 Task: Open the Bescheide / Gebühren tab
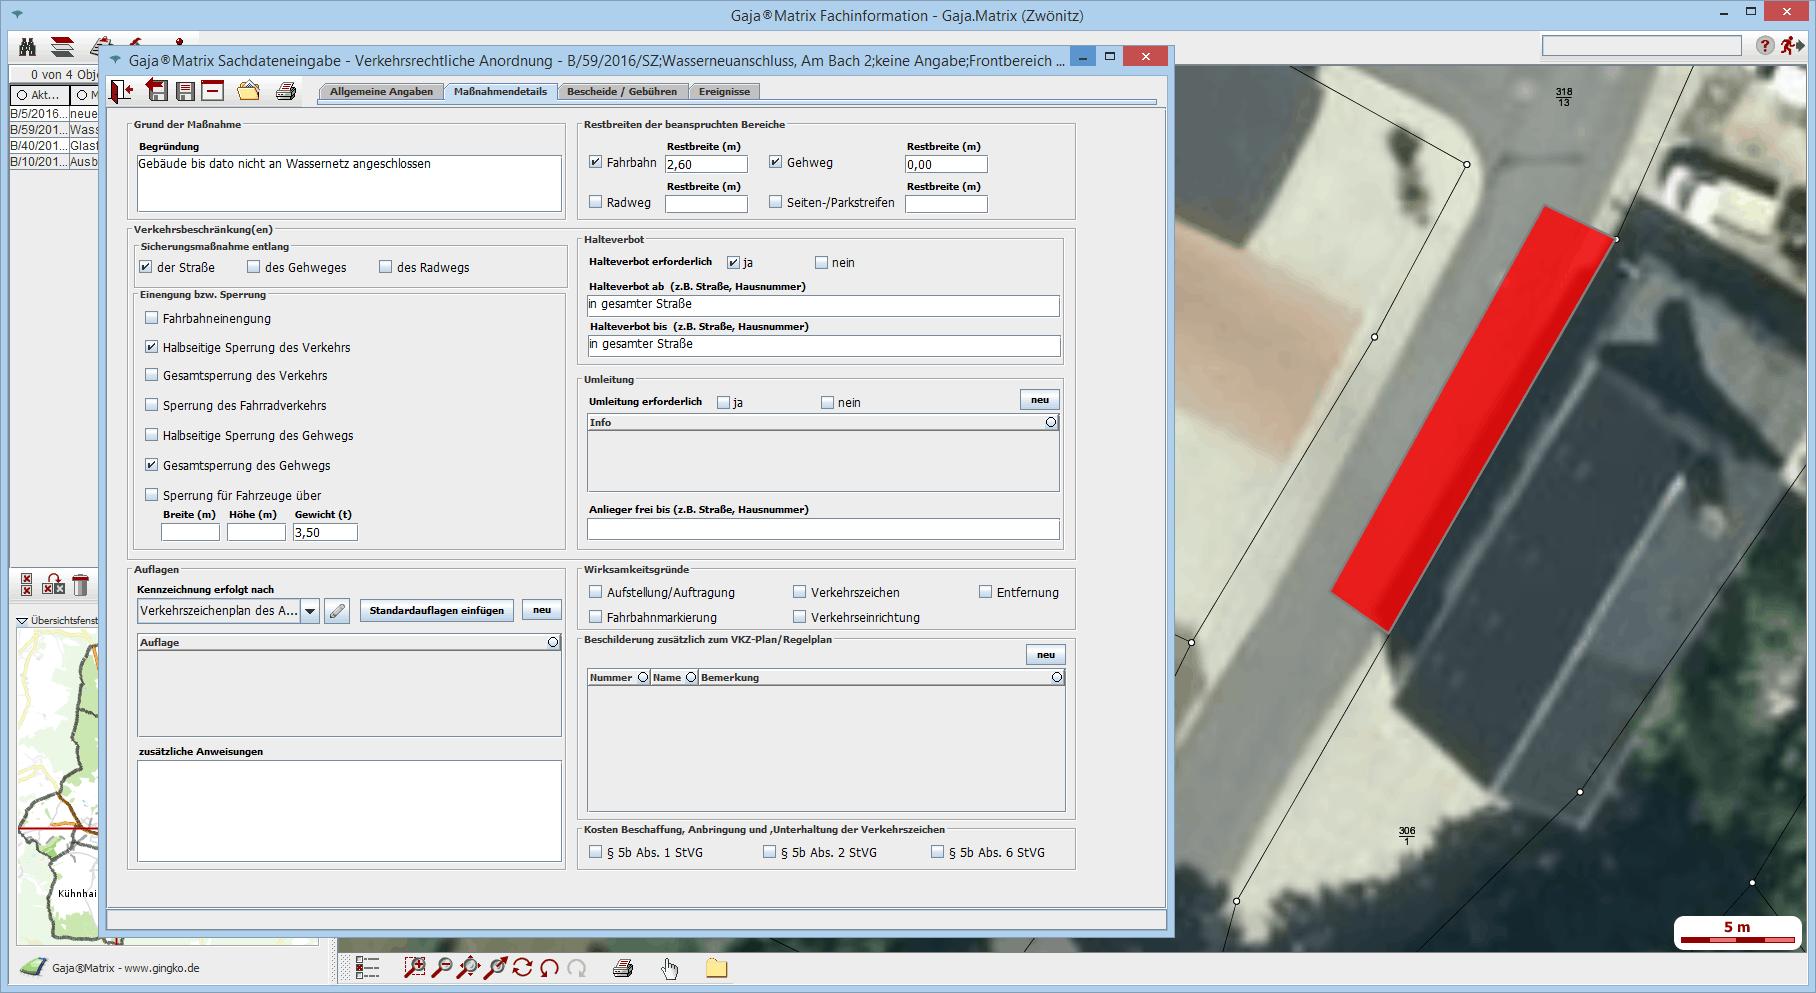(621, 92)
